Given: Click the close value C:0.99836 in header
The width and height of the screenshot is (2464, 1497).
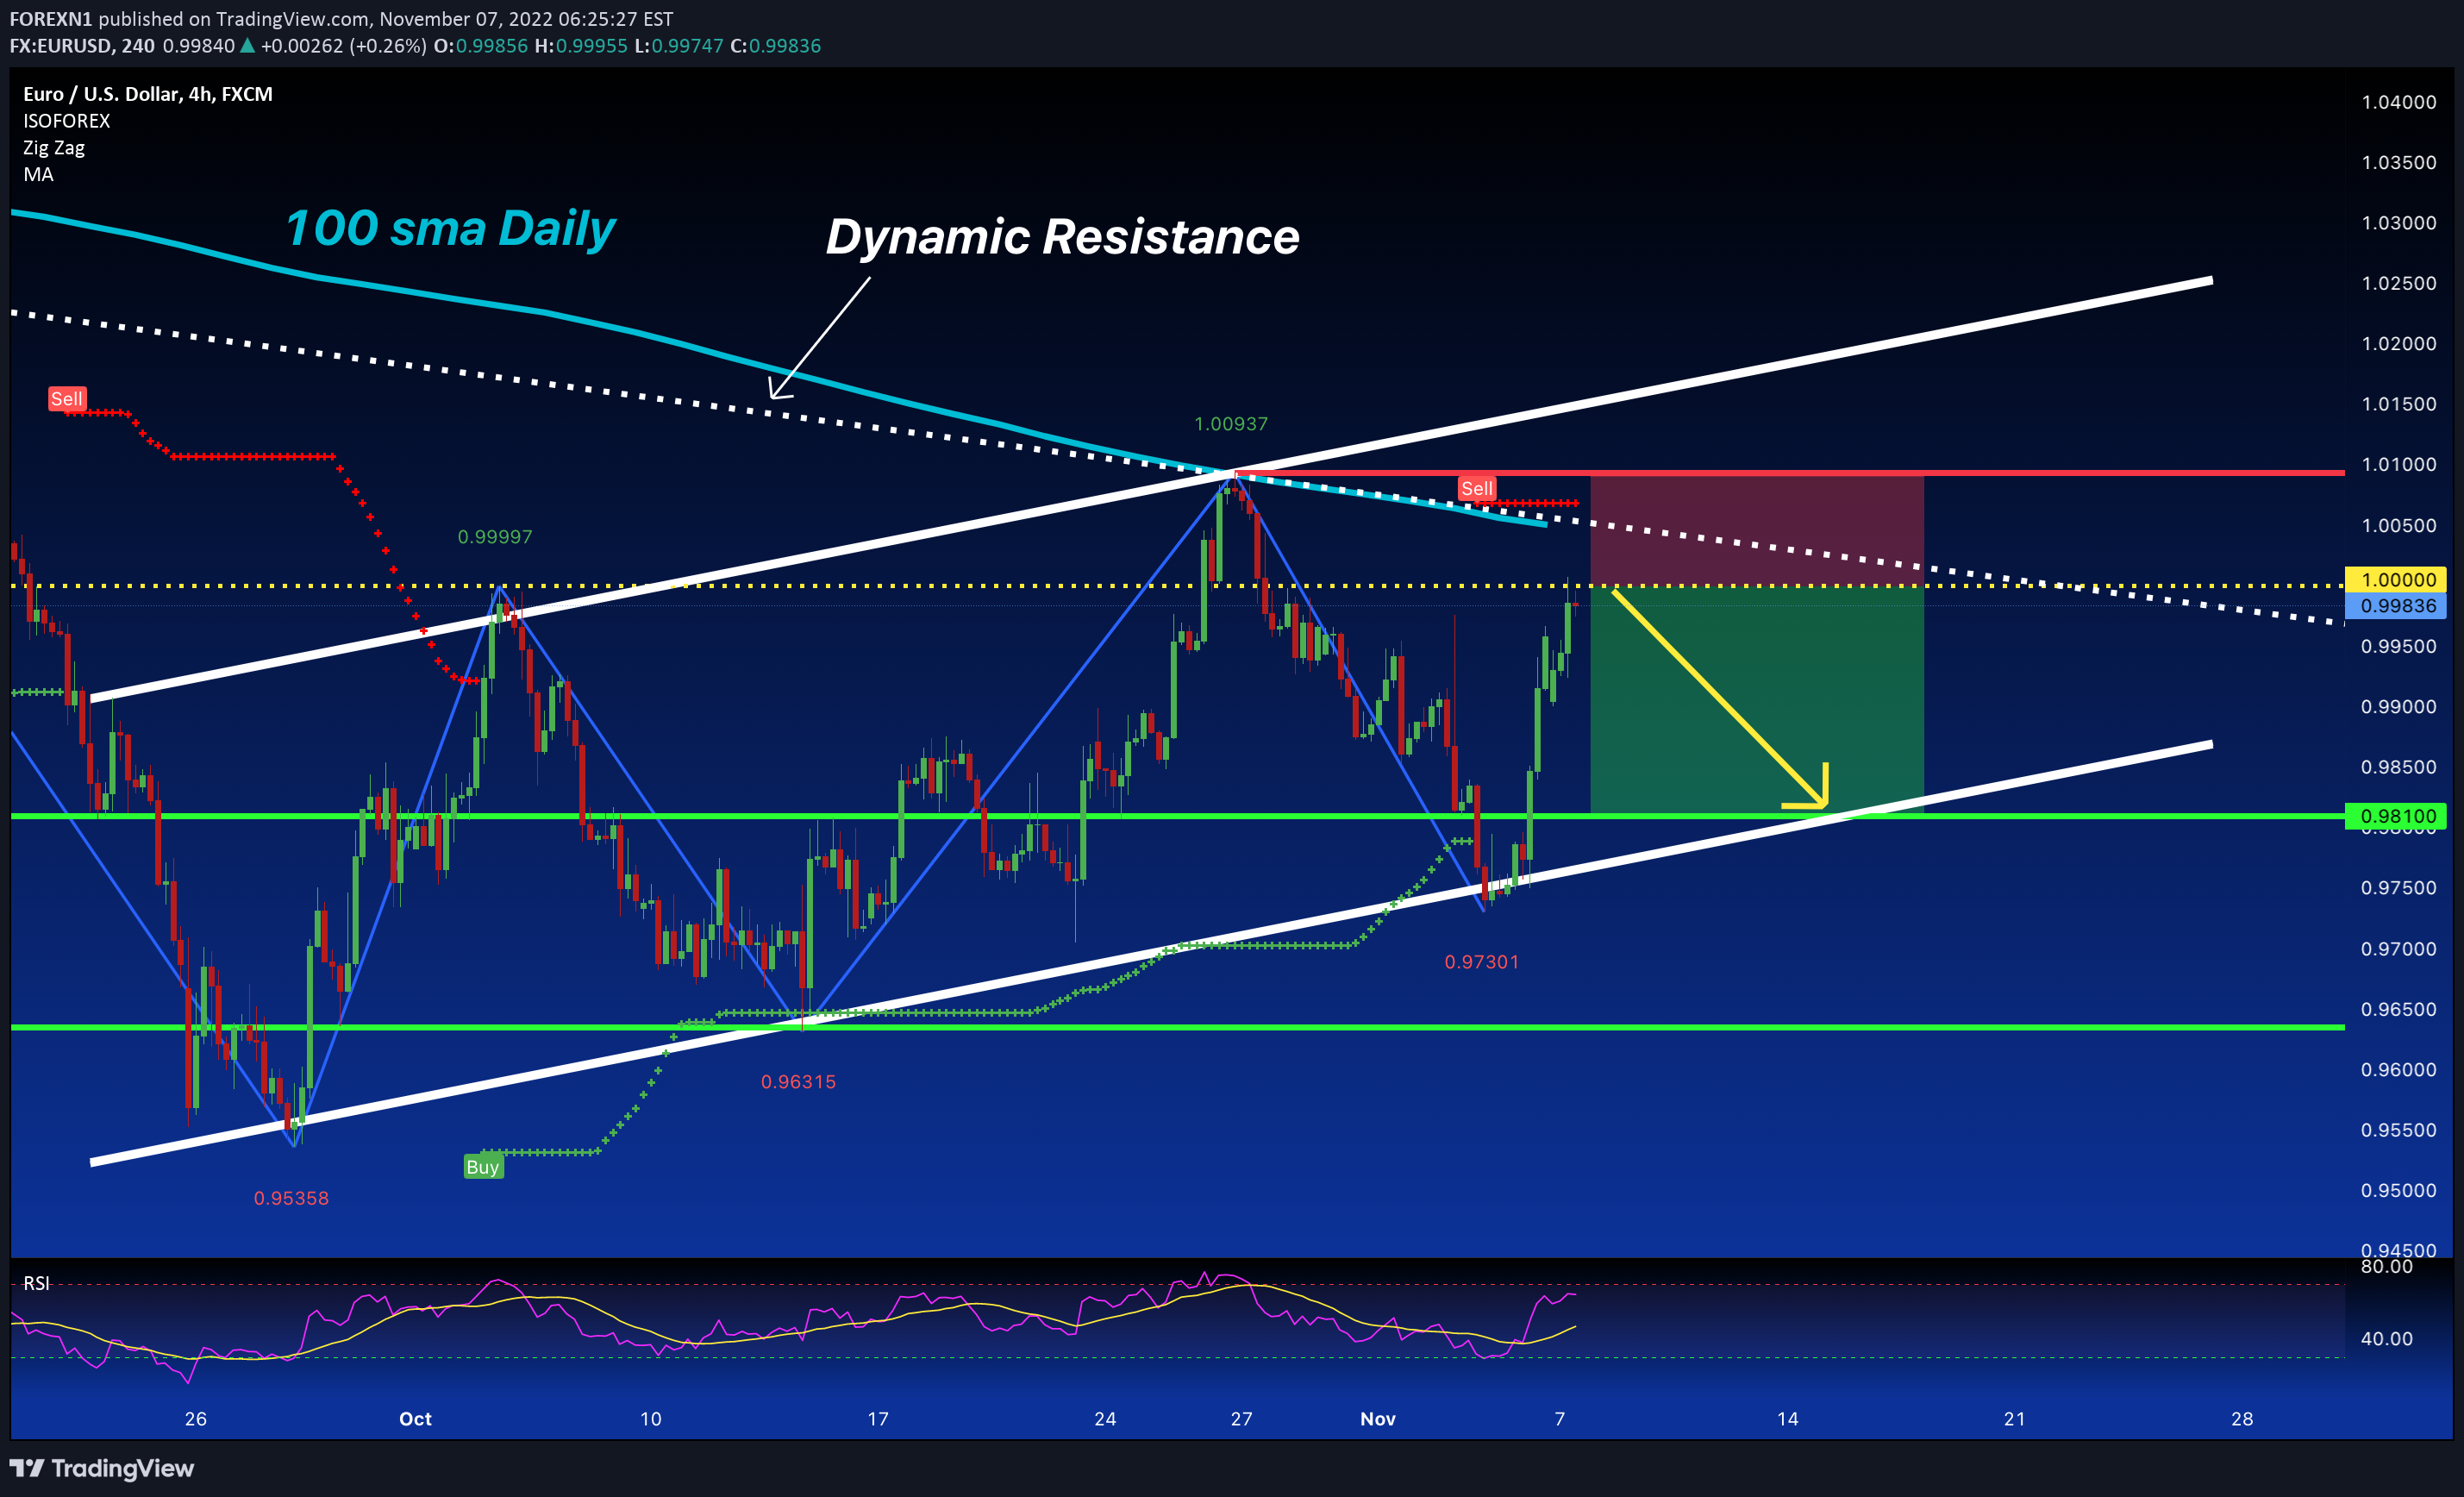Looking at the screenshot, I should (775, 46).
